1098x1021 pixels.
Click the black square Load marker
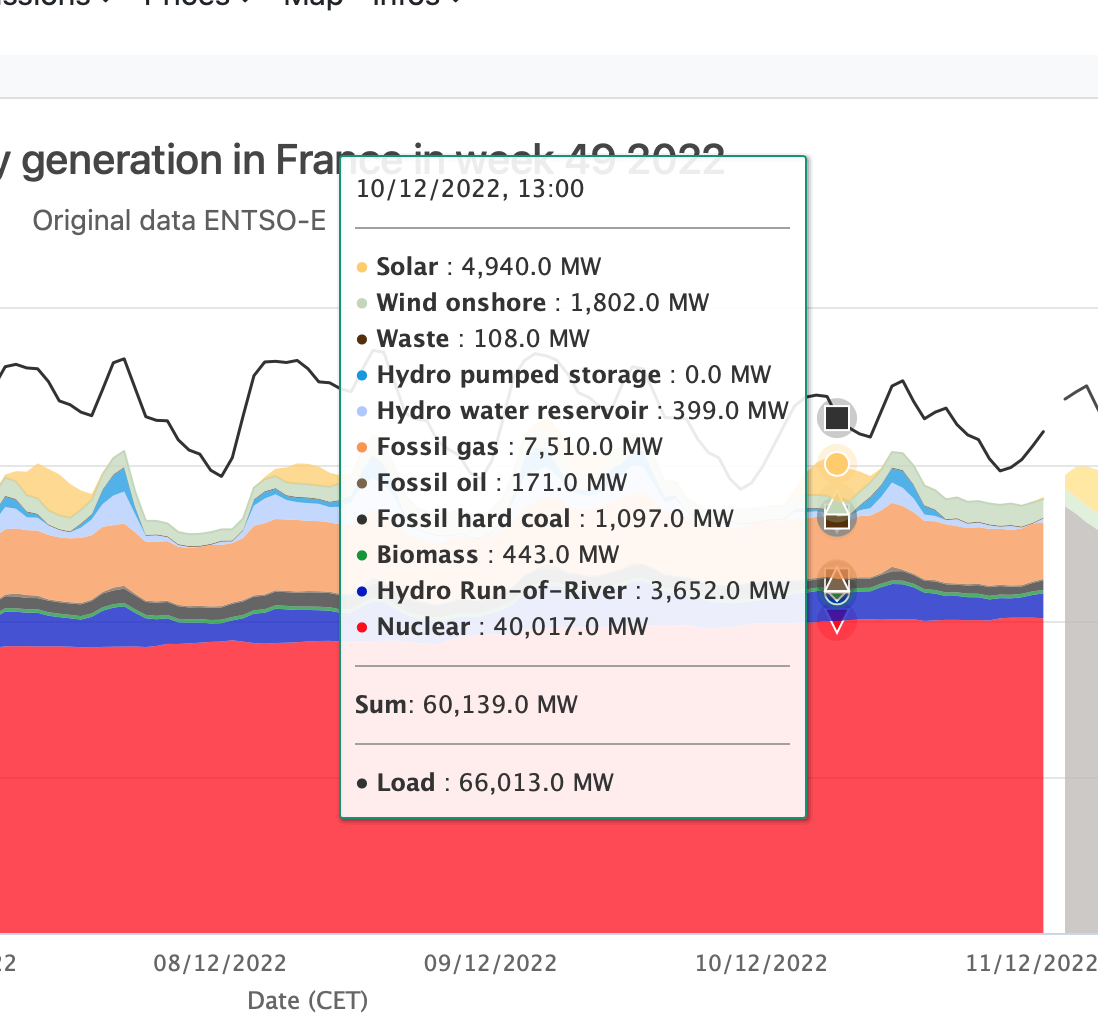tap(837, 418)
